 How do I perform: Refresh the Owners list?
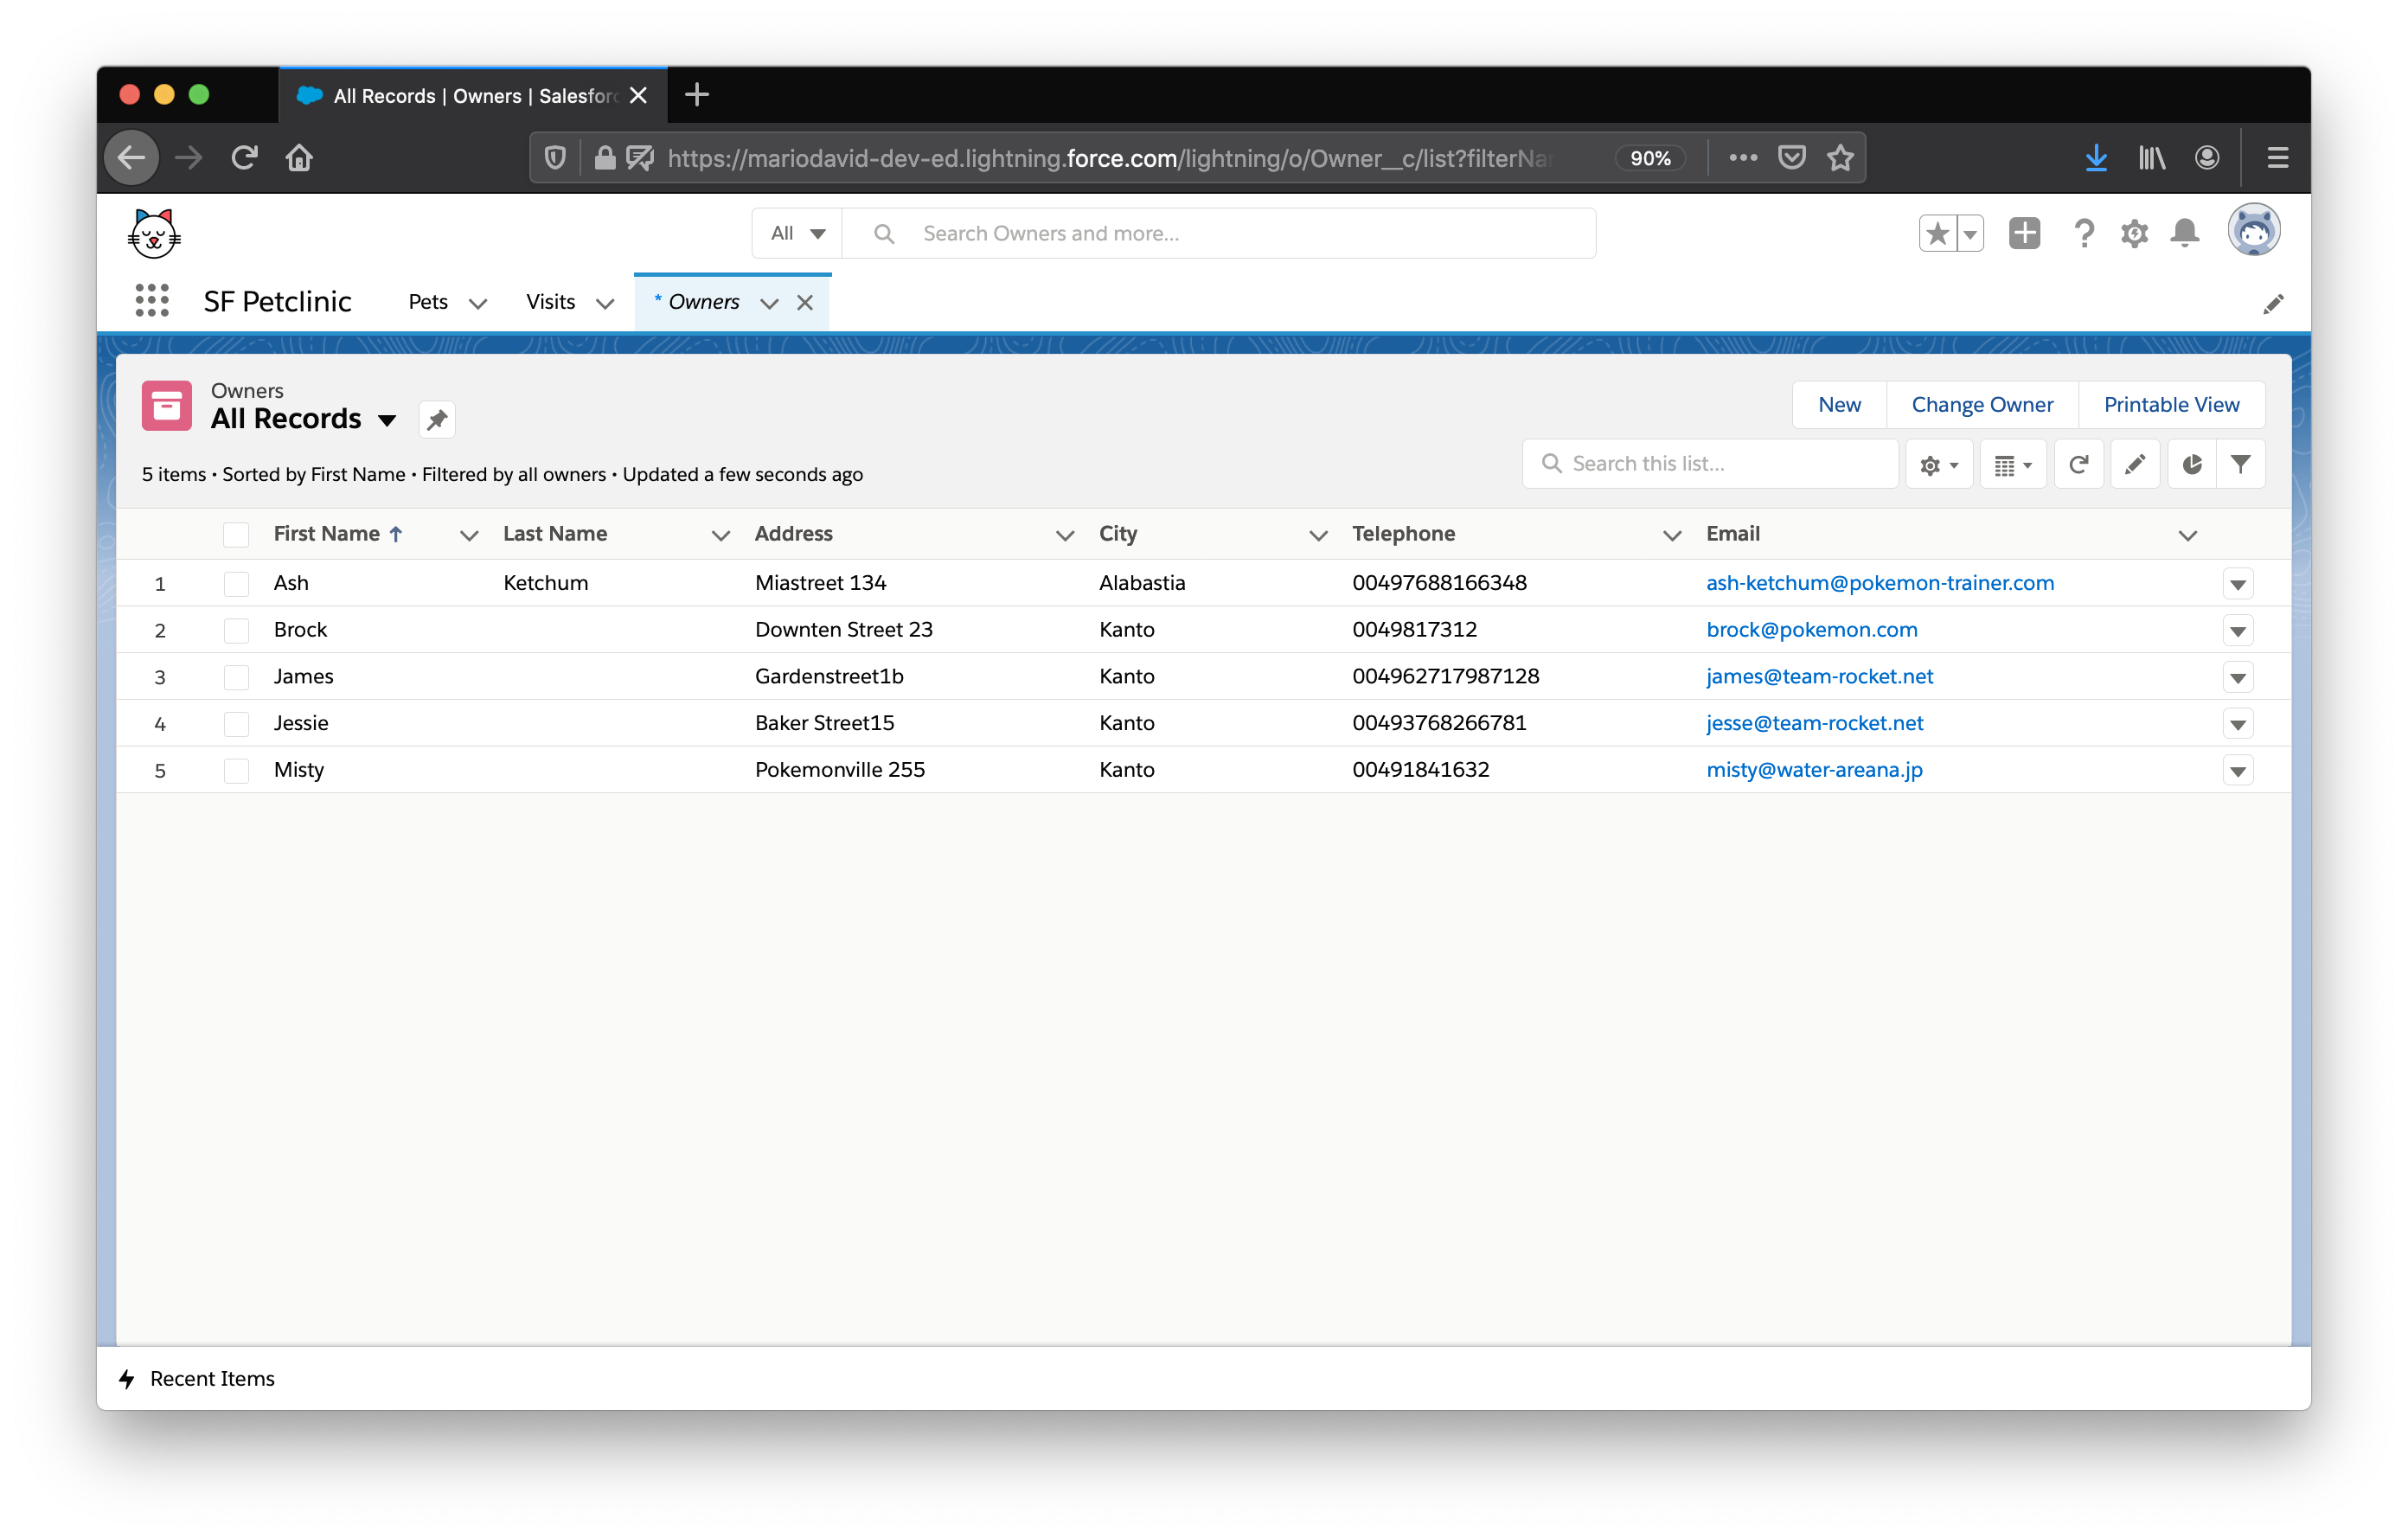tap(2078, 464)
